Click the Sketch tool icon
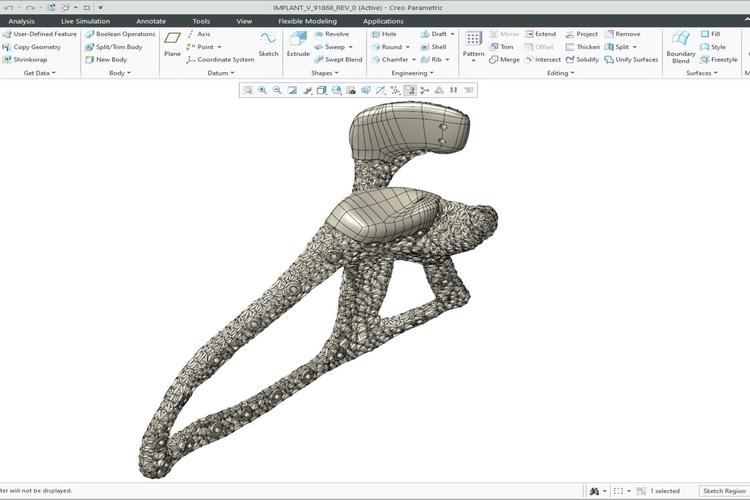Screen dimensions: 750x500 tap(268, 42)
